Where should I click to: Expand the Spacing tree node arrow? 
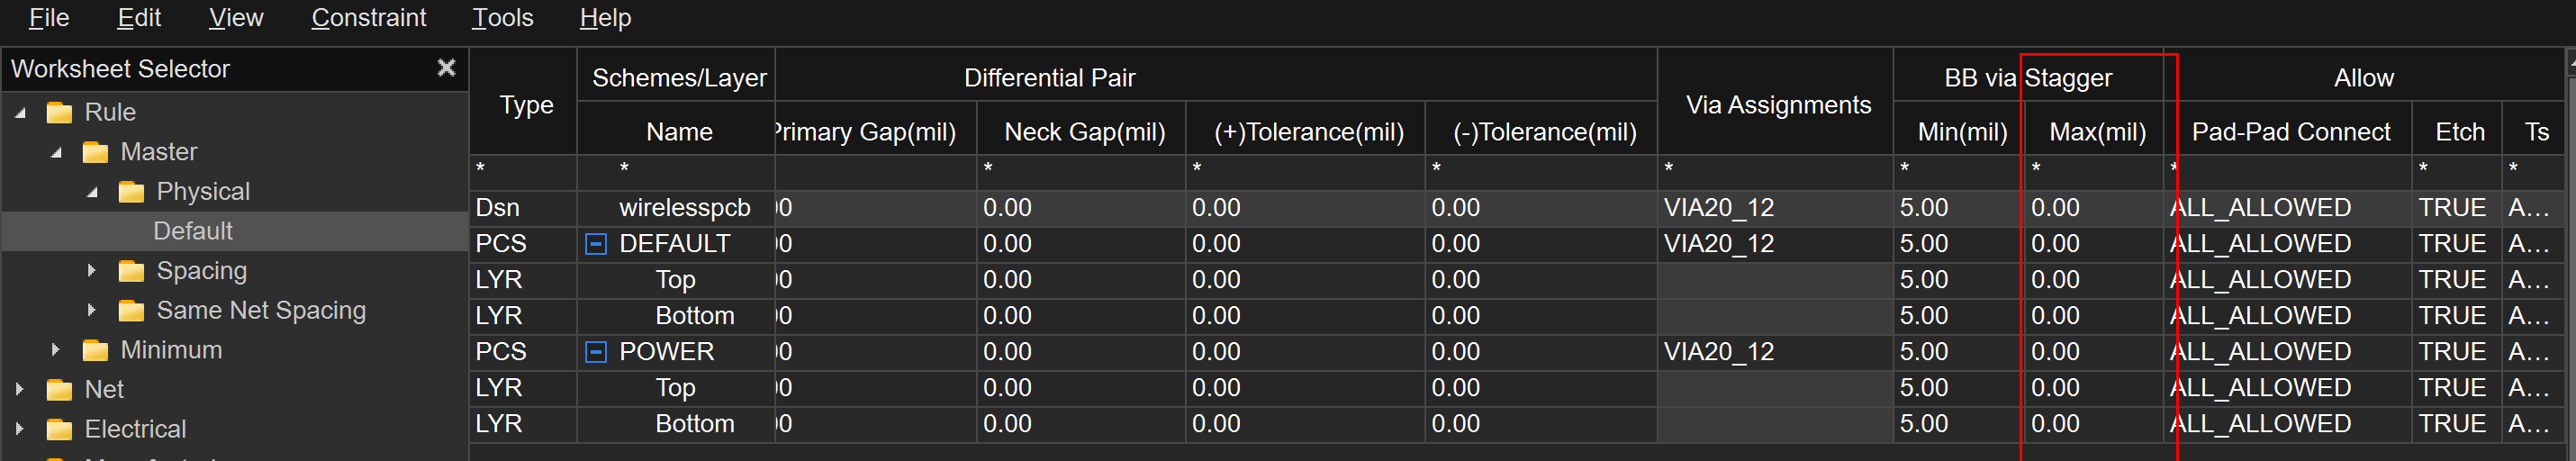[x=92, y=270]
